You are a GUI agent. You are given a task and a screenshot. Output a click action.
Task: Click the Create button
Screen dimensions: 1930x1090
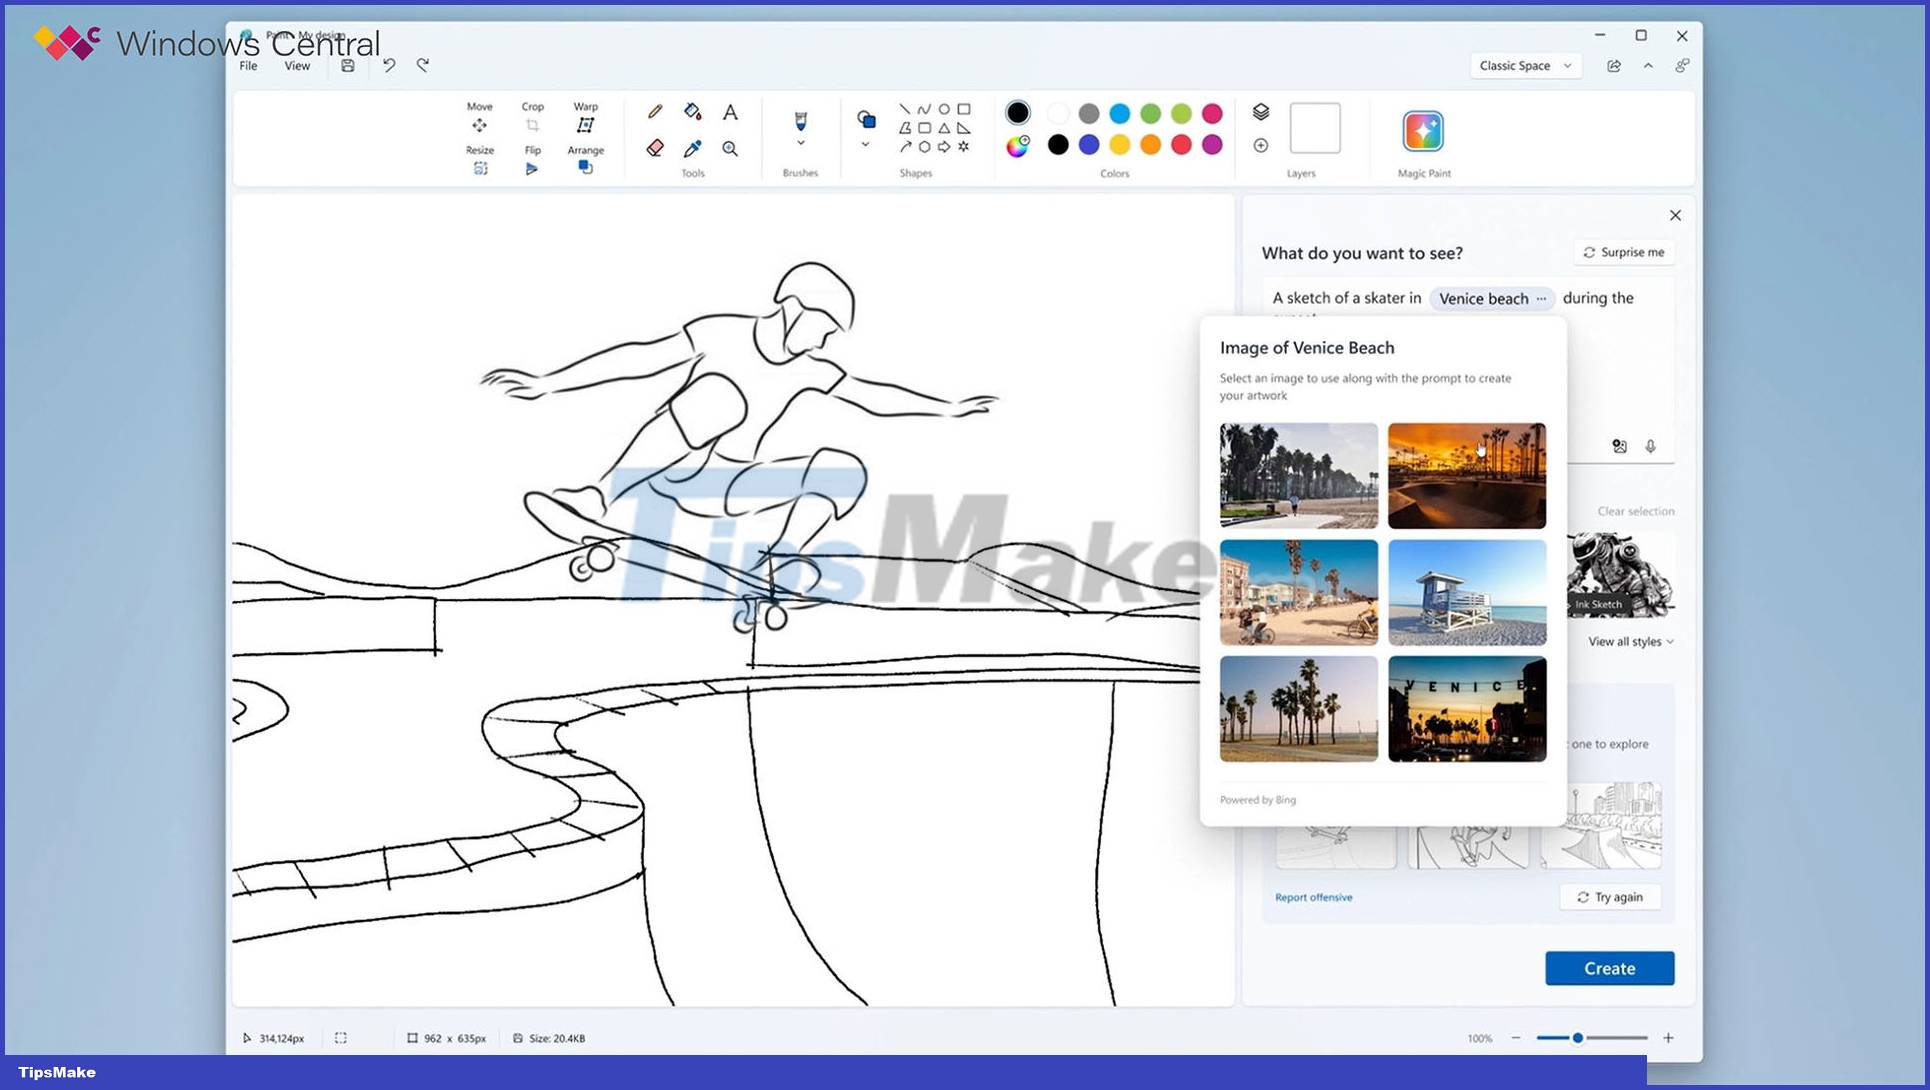pyautogui.click(x=1609, y=968)
